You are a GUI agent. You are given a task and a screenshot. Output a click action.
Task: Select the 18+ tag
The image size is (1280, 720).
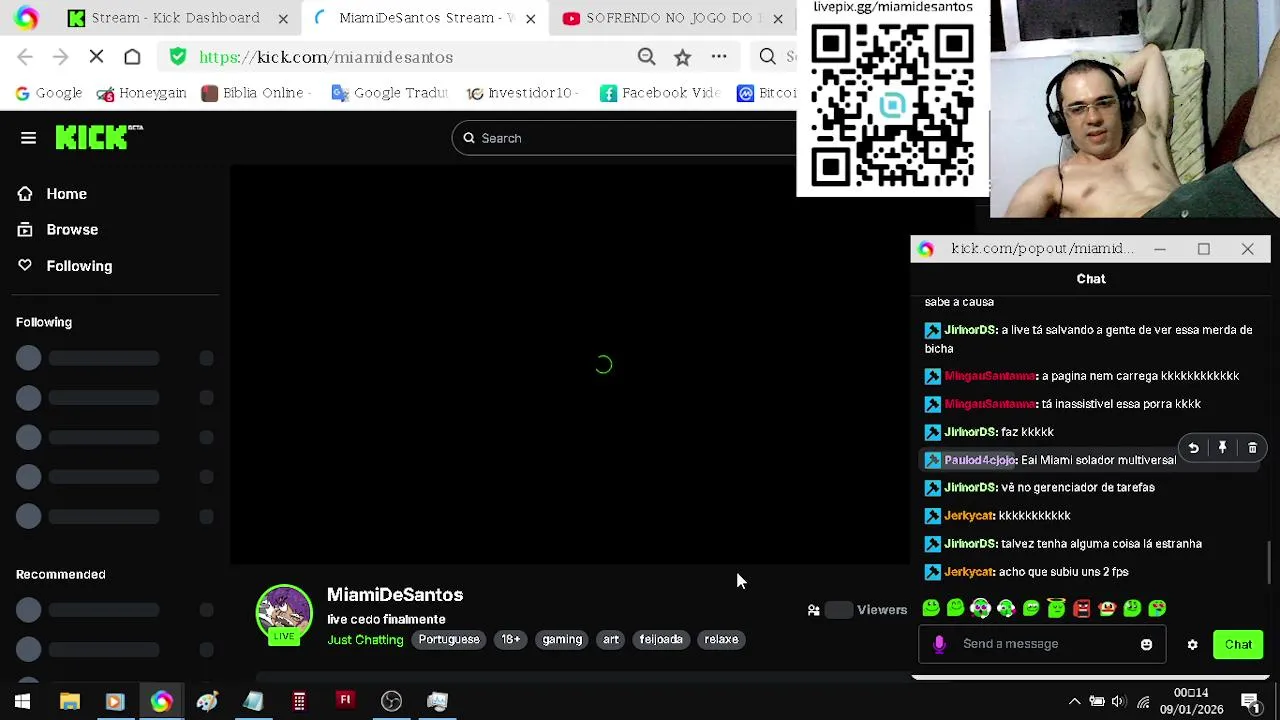(511, 640)
